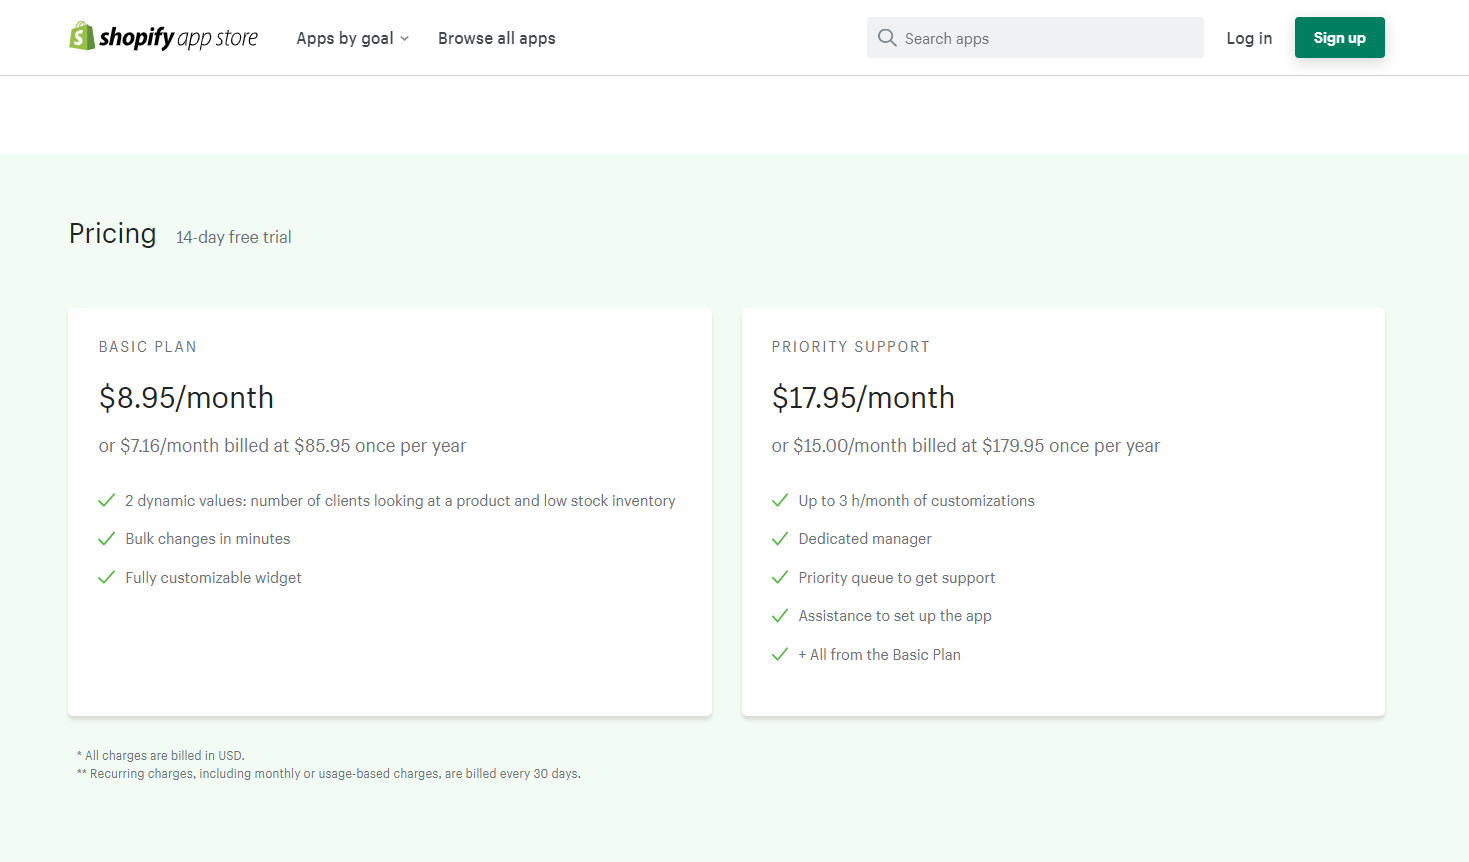Click the '$8.95/month' Basic Plan price

click(x=186, y=398)
